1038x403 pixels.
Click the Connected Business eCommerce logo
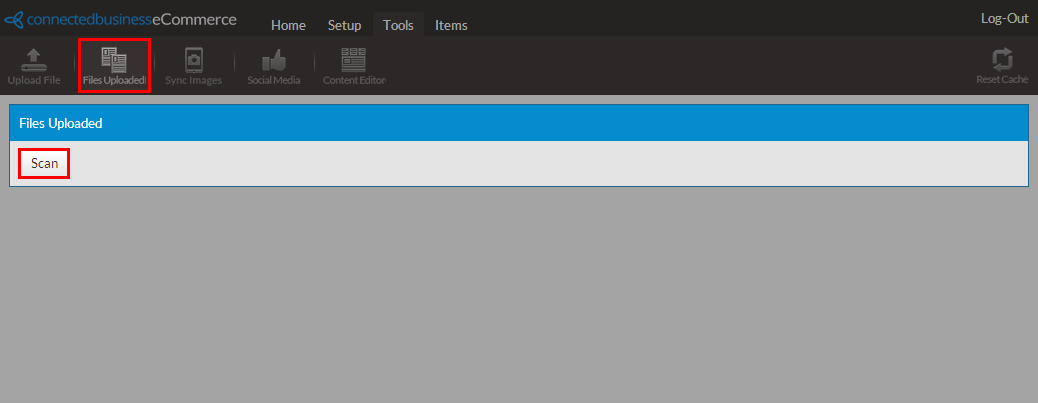point(120,19)
